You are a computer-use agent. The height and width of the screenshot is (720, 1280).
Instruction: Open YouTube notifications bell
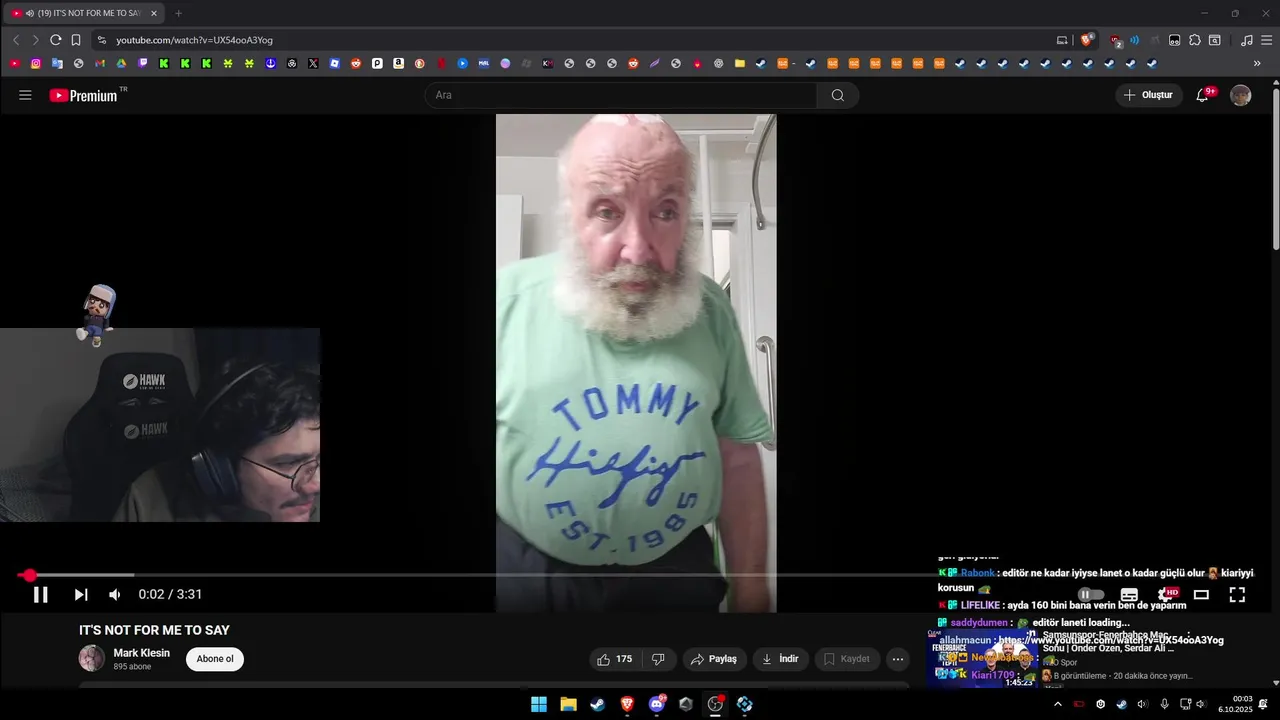[1203, 95]
